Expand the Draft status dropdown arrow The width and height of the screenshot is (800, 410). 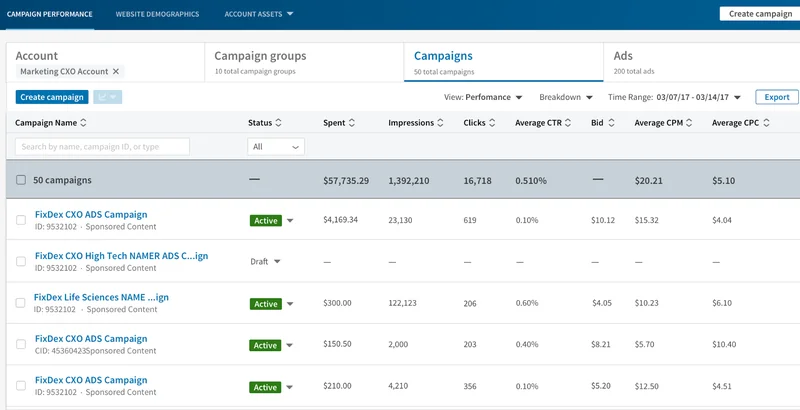pyautogui.click(x=277, y=261)
